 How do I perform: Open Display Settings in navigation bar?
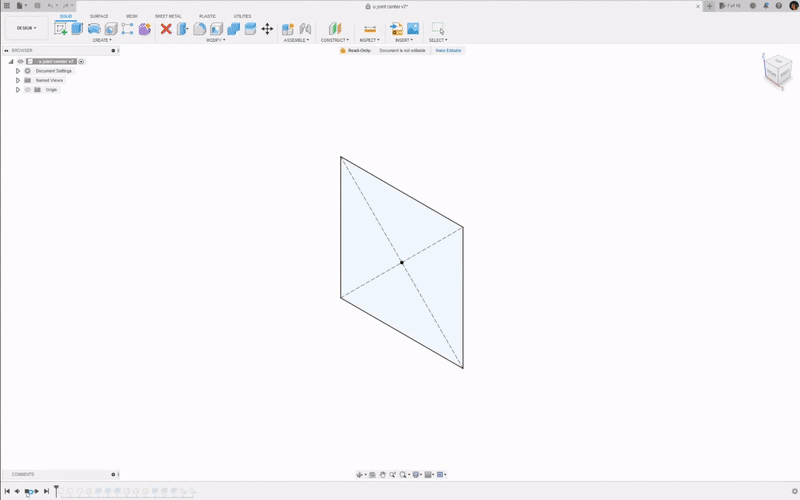pyautogui.click(x=417, y=474)
